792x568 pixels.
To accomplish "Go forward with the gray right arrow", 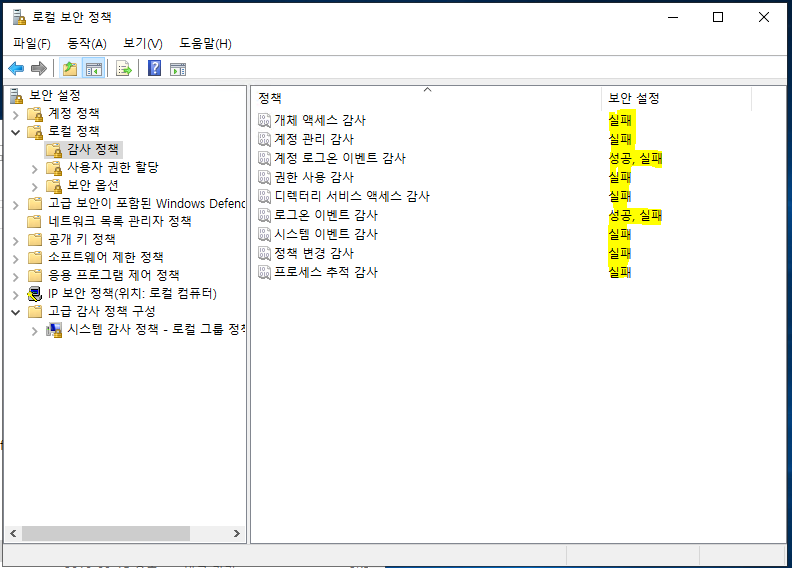I will (x=39, y=69).
